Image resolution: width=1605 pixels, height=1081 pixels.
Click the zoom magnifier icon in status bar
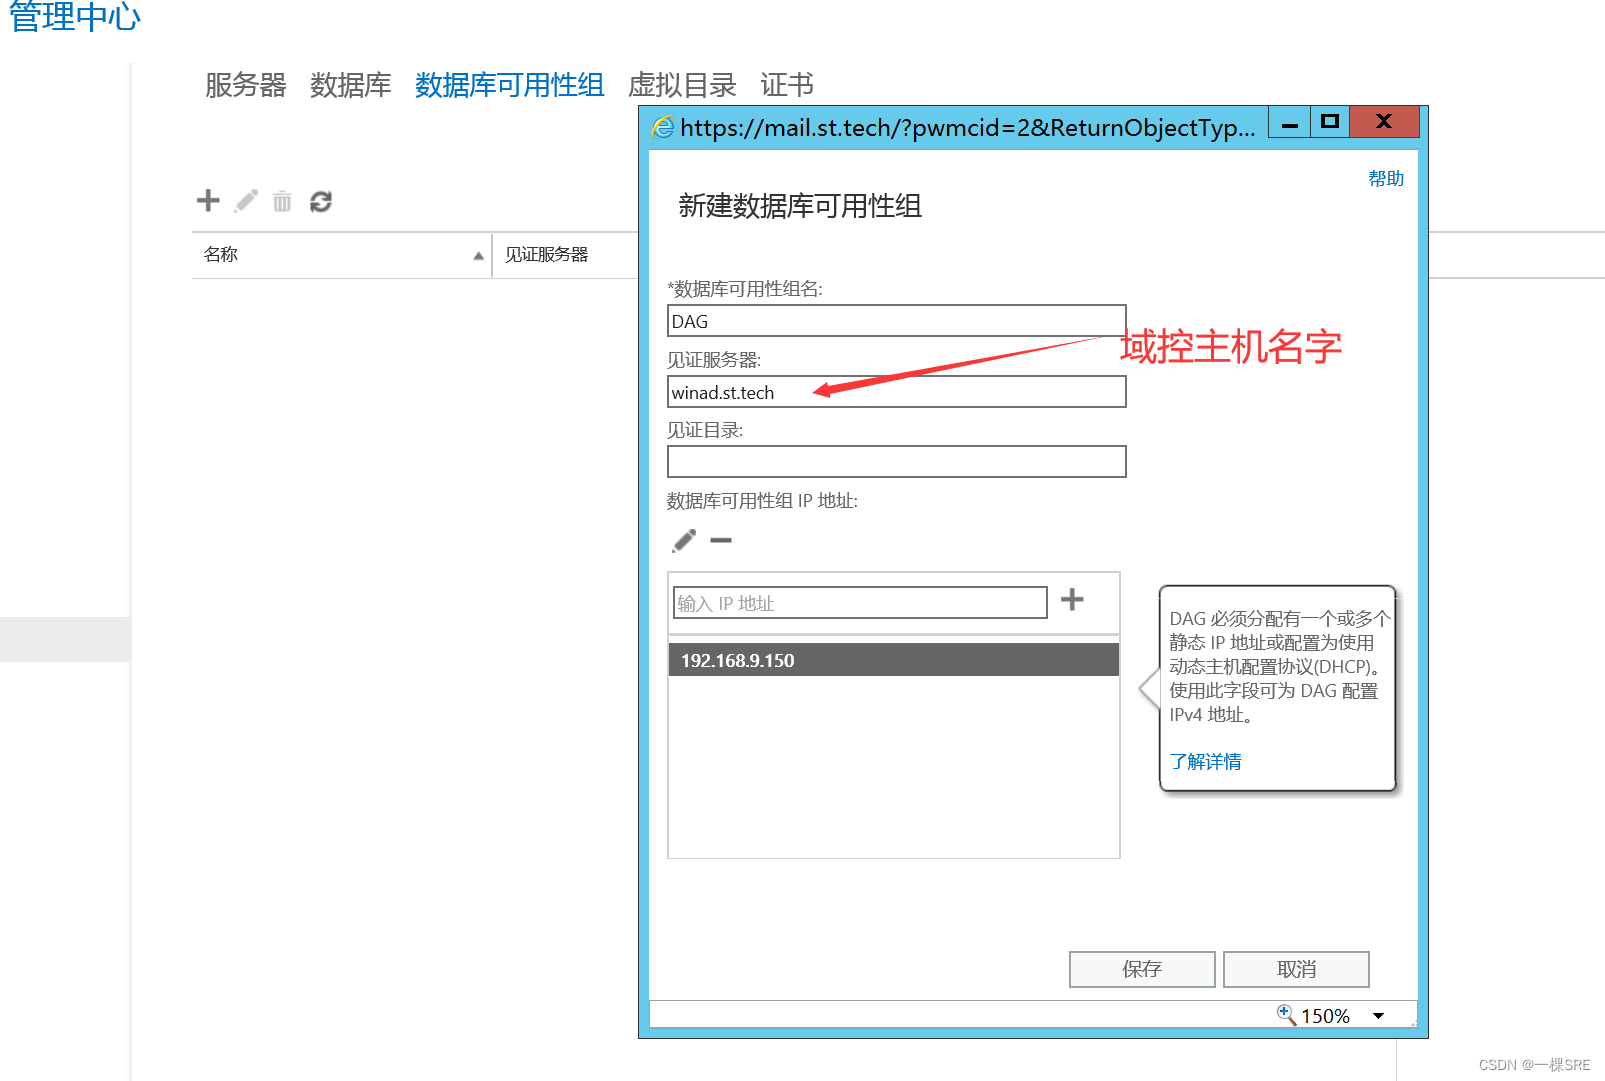pos(1286,1014)
